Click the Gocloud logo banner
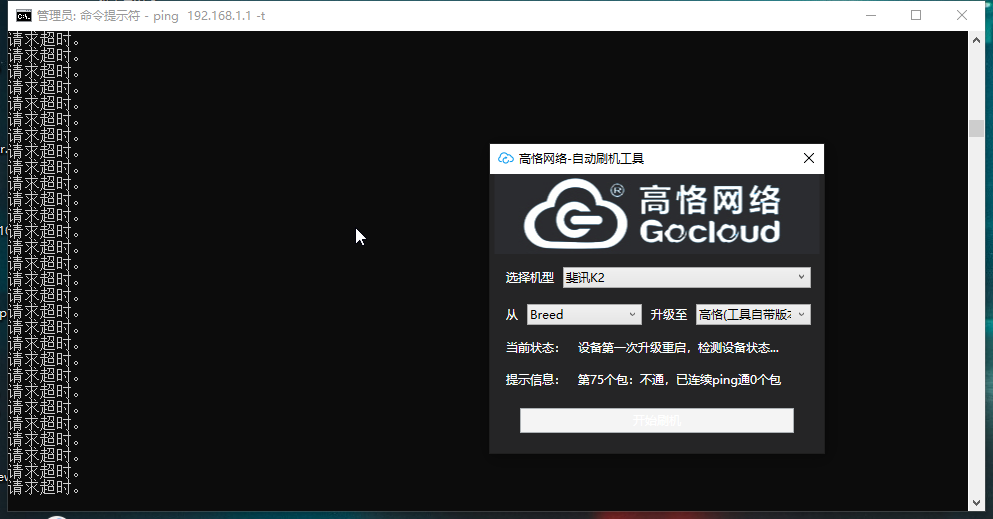 point(657,215)
